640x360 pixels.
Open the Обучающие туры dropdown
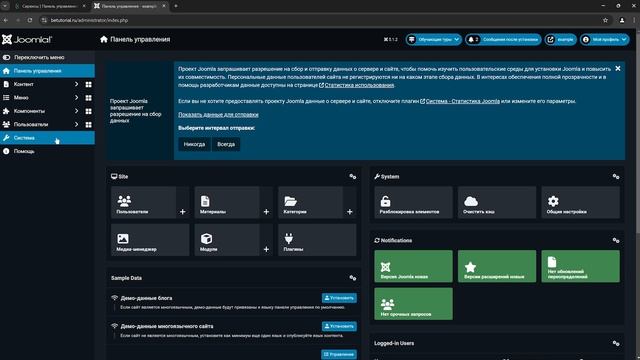pyautogui.click(x=433, y=40)
